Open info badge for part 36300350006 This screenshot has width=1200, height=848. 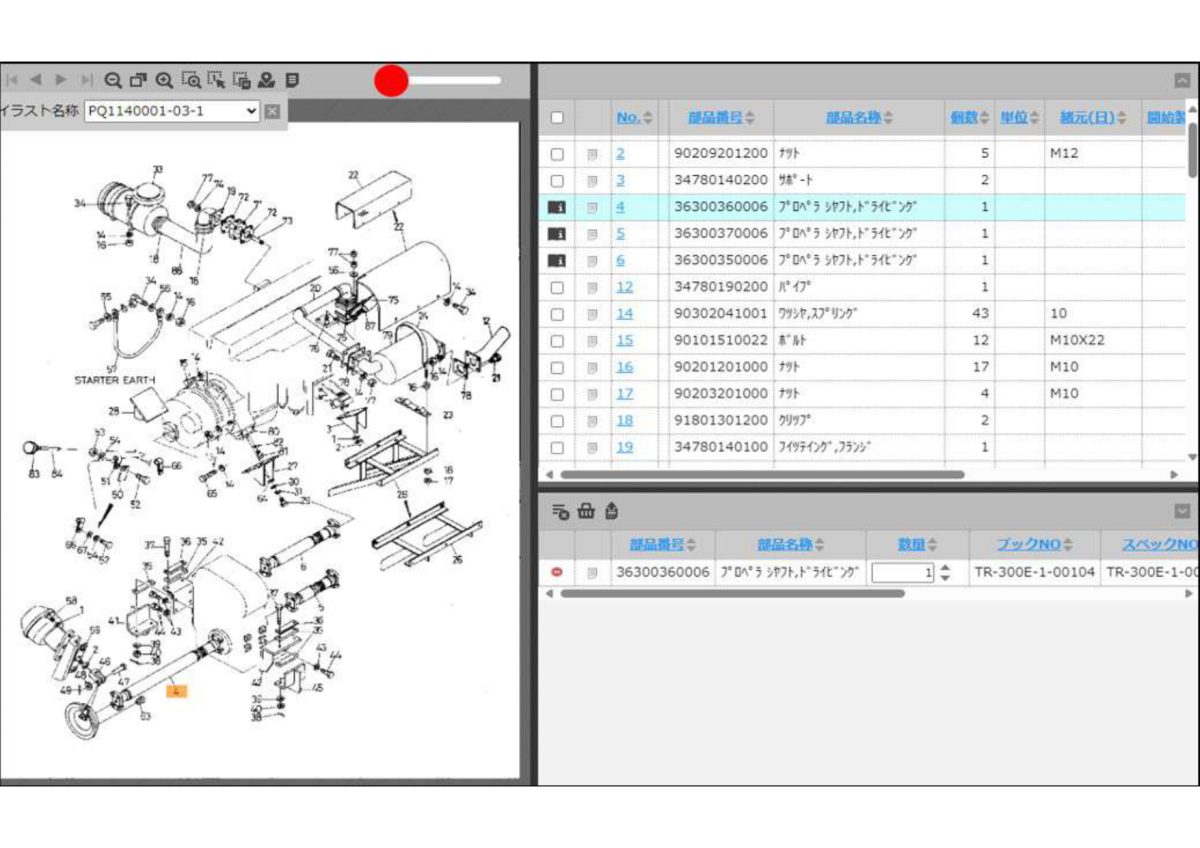coord(557,260)
